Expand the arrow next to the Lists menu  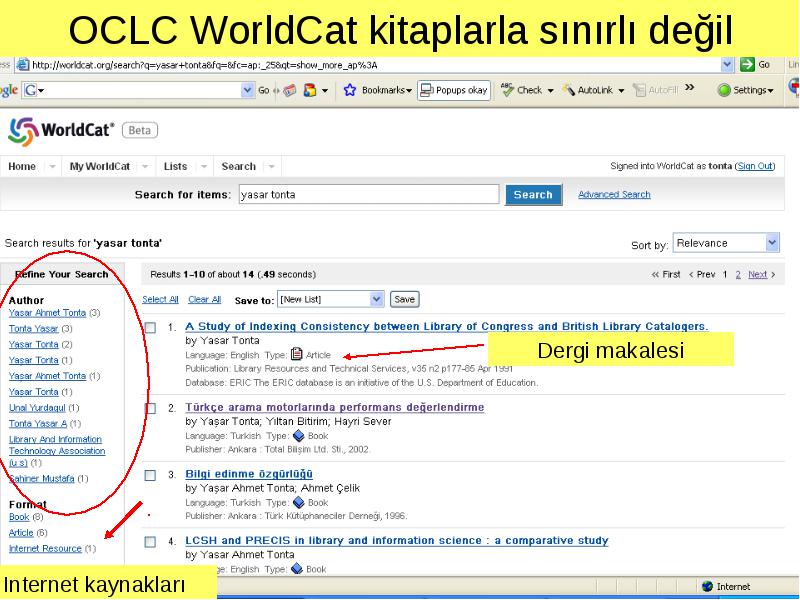click(204, 166)
